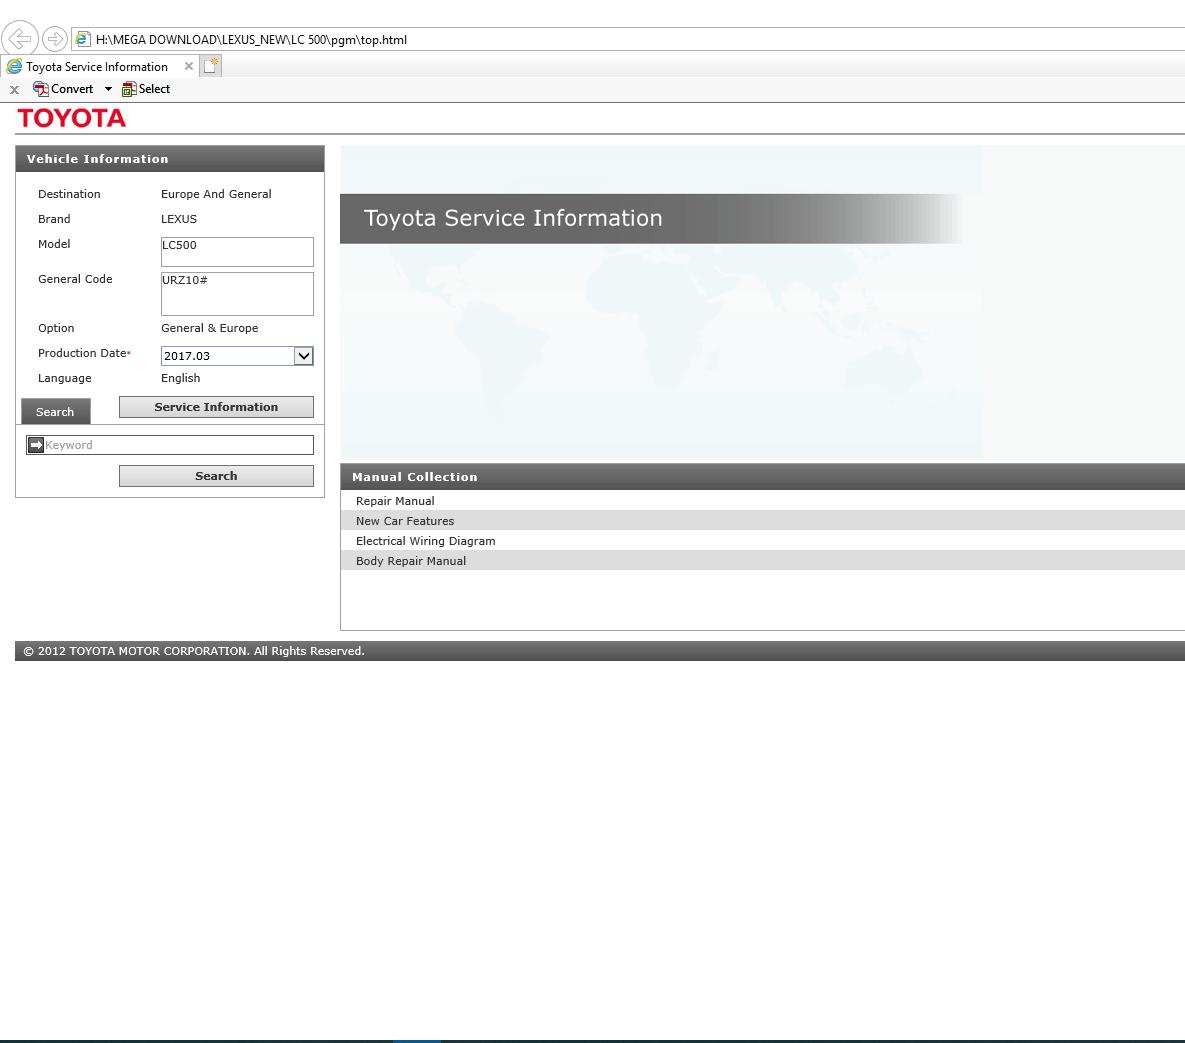
Task: Open the New Car Features link
Action: tap(405, 521)
